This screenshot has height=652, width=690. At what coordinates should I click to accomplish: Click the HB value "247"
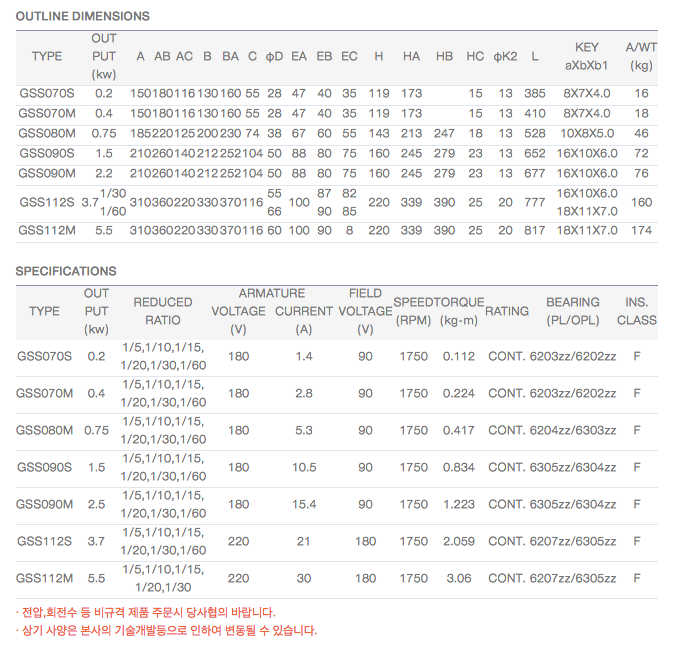point(444,133)
